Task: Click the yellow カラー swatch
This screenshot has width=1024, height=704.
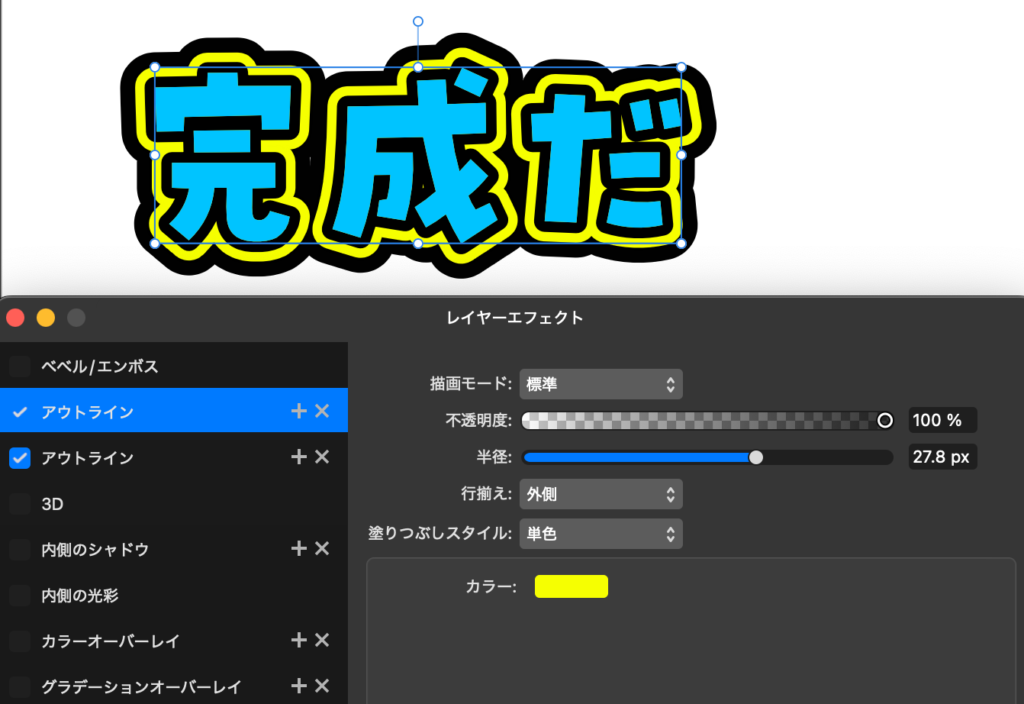Action: 571,586
